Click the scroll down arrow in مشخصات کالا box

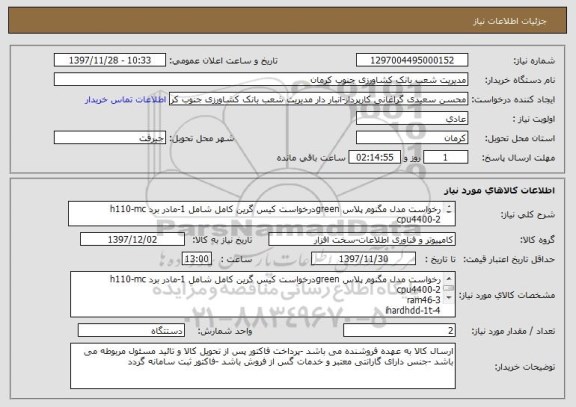(x=449, y=298)
